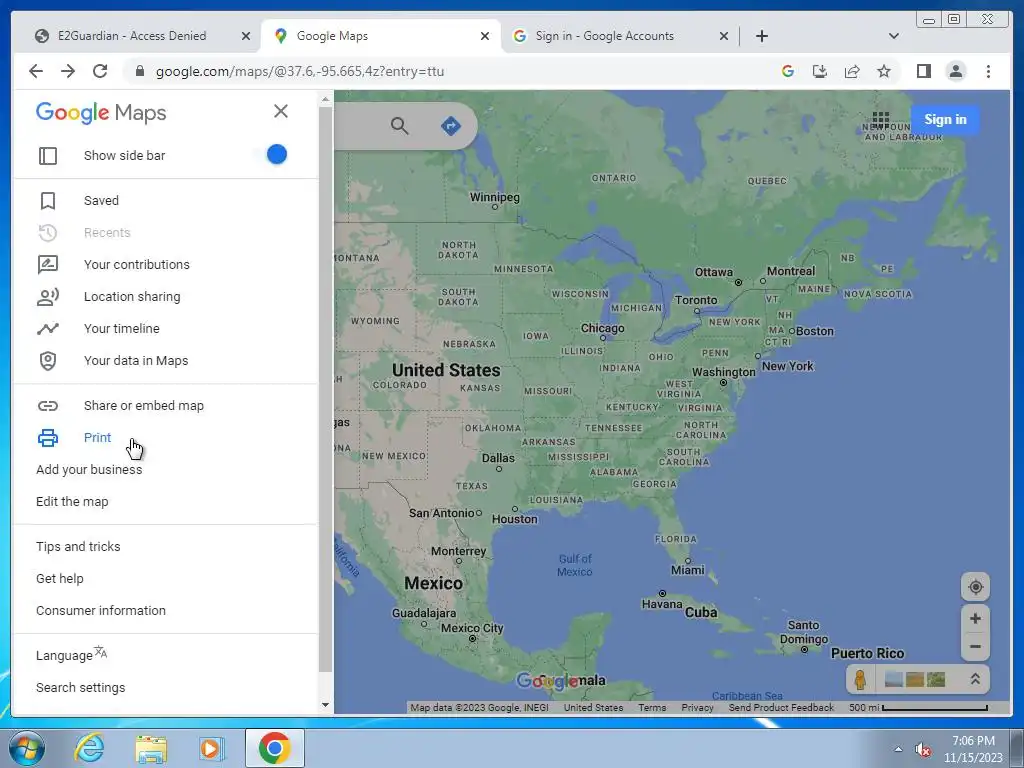Image resolution: width=1024 pixels, height=768 pixels.
Task: Open Your contributions icon
Action: click(x=48, y=264)
